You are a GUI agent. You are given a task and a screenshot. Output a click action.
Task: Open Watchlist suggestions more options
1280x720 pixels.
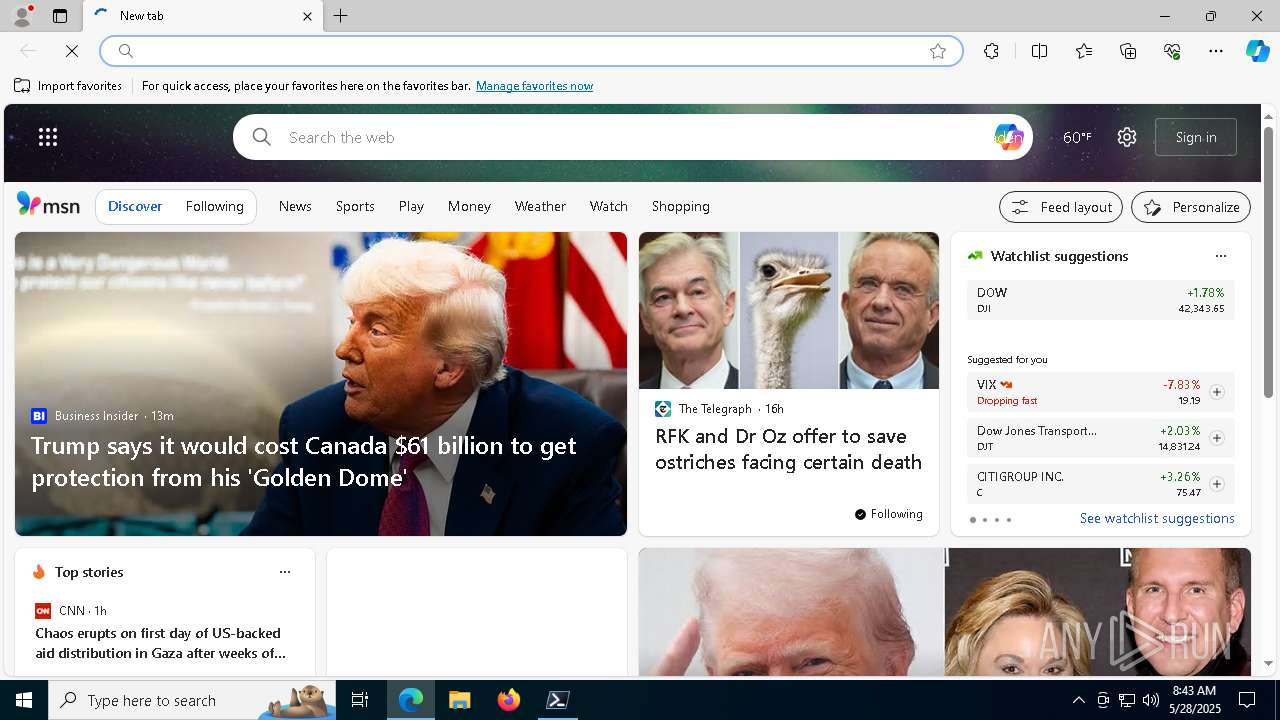pyautogui.click(x=1220, y=256)
